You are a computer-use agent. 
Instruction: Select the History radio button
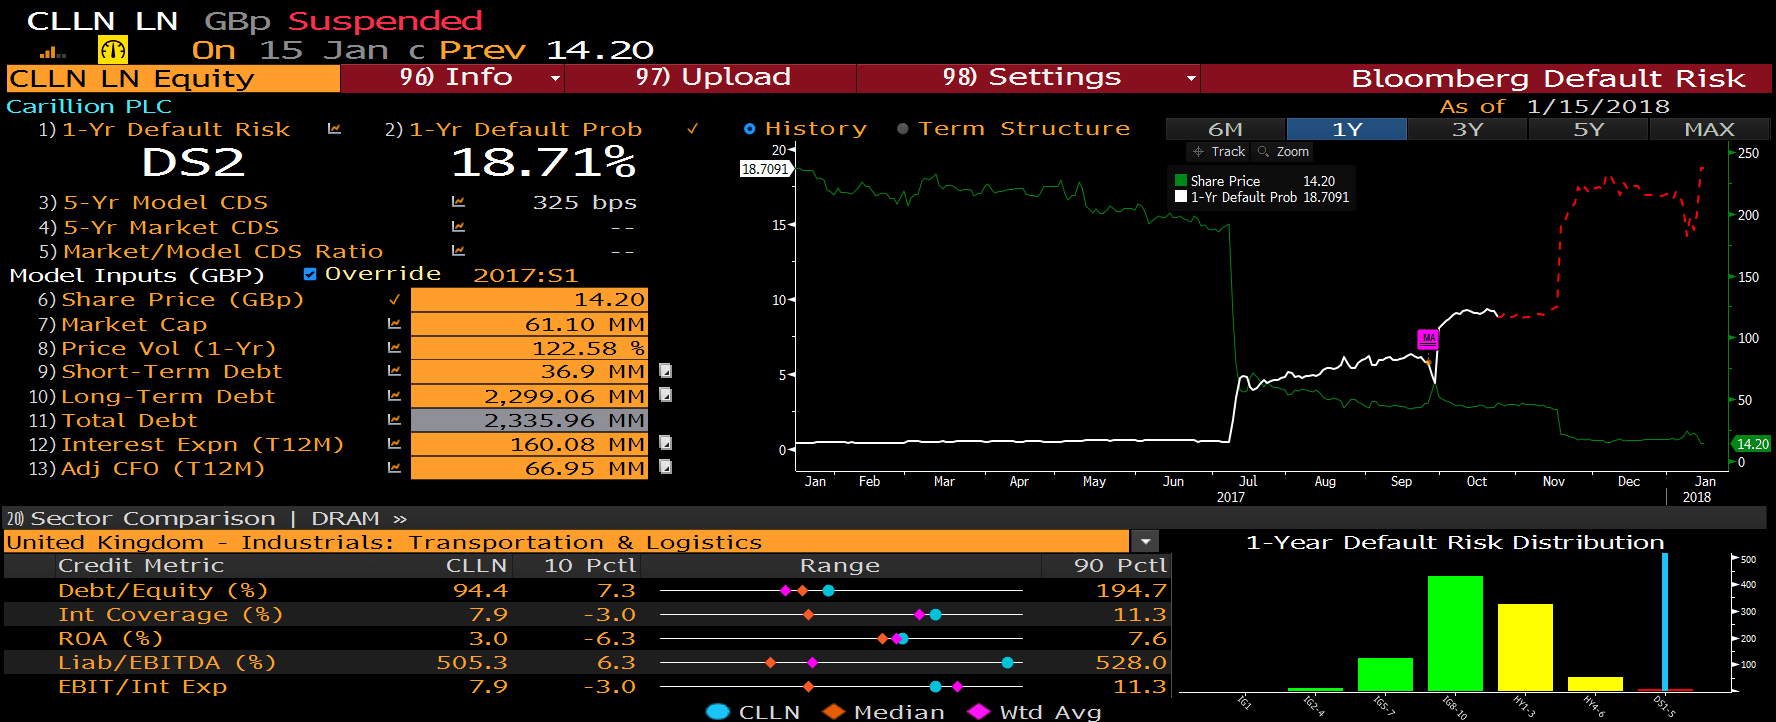coord(750,129)
